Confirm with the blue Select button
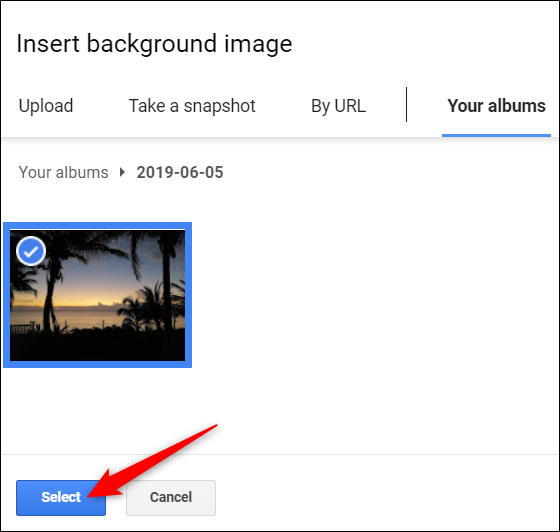 (x=61, y=497)
